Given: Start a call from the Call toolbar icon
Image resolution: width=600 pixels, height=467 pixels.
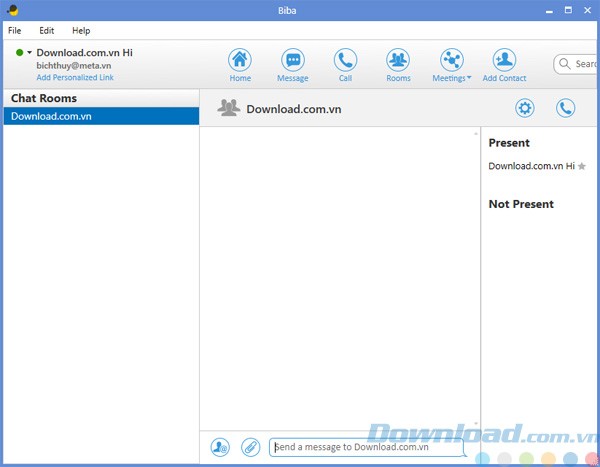Looking at the screenshot, I should pyautogui.click(x=345, y=60).
